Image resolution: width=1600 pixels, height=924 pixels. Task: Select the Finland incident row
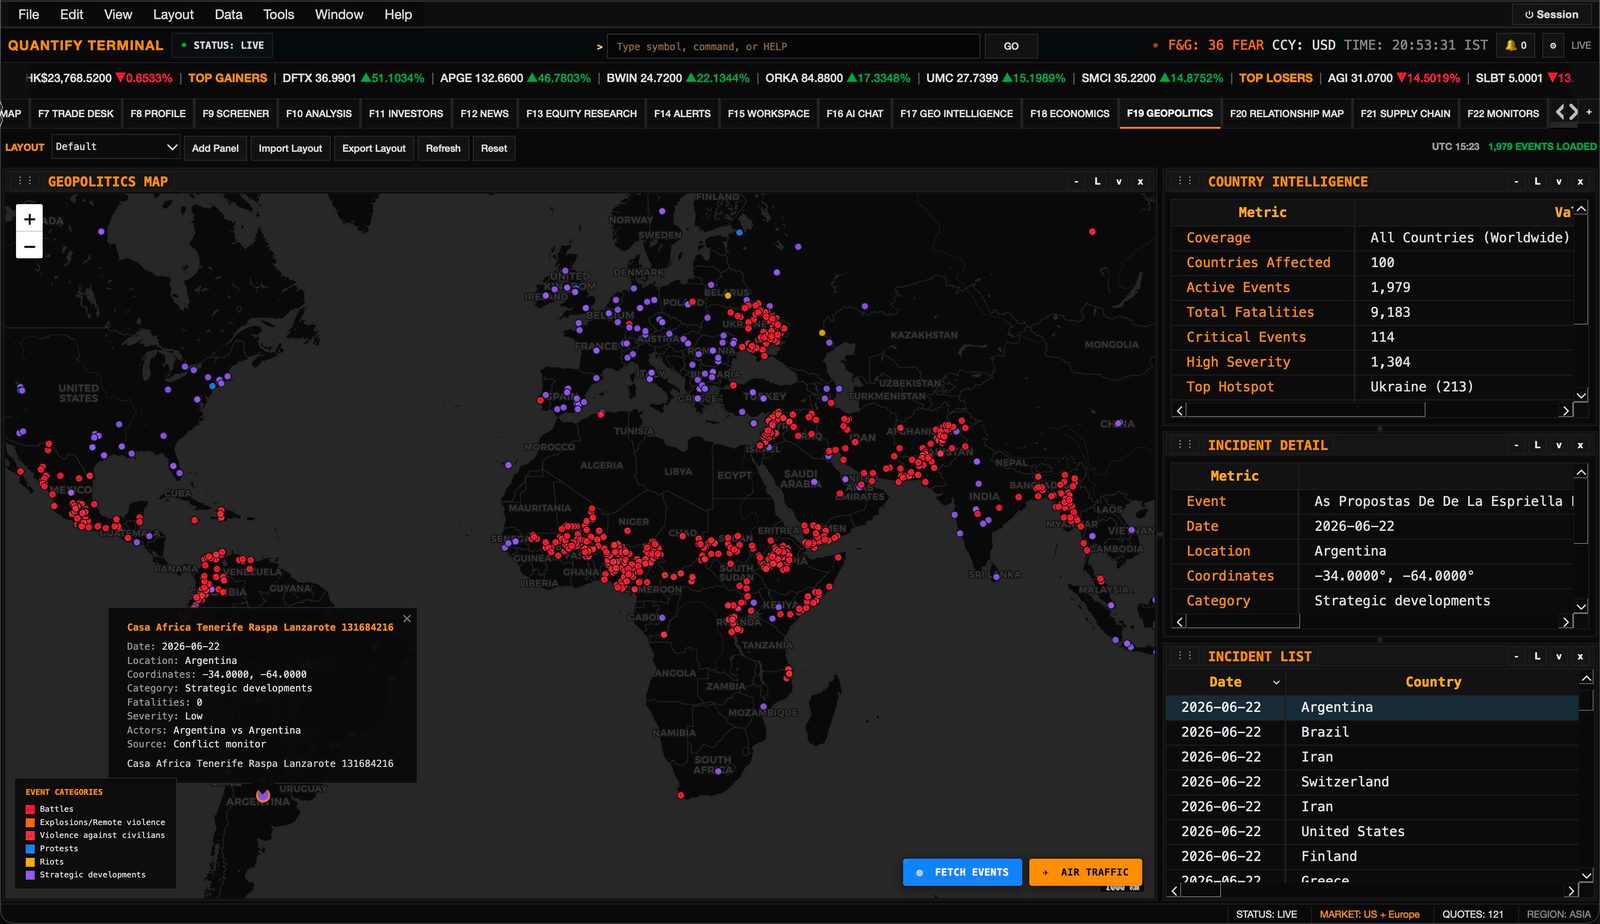tap(1372, 856)
